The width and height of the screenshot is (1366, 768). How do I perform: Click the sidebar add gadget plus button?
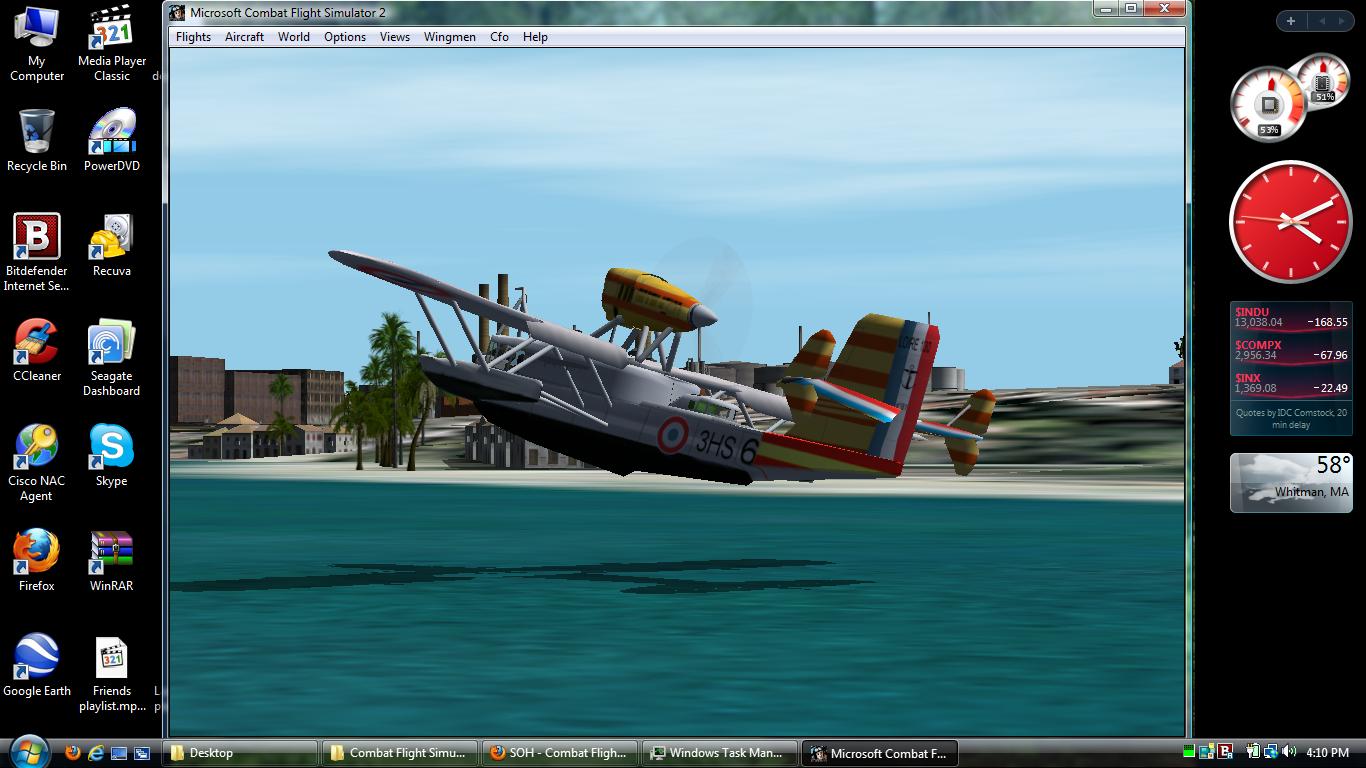[x=1291, y=21]
